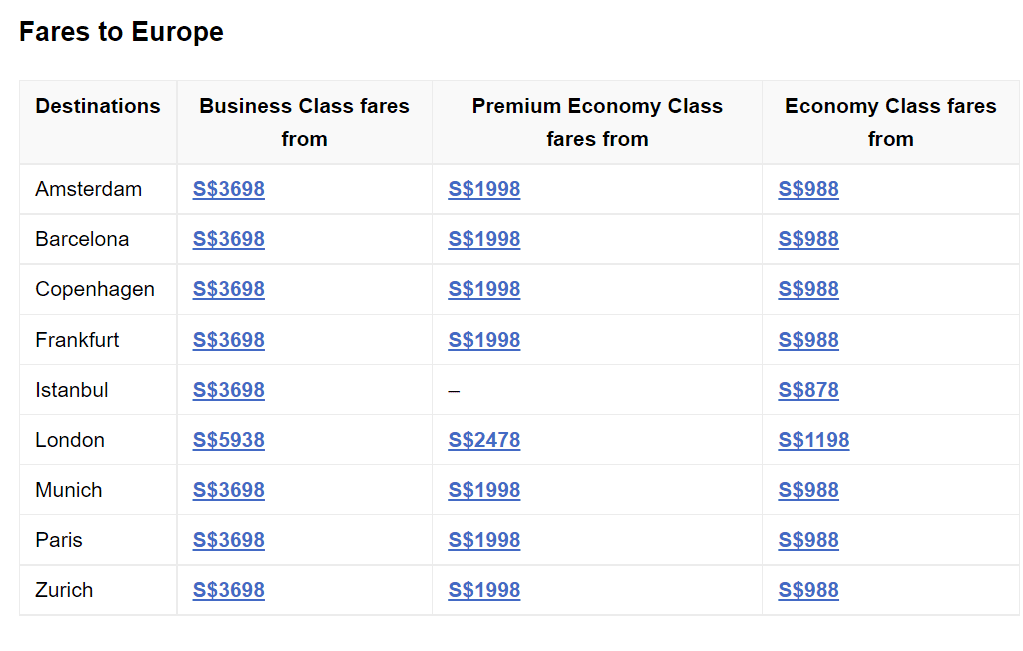The height and width of the screenshot is (651, 1023).
Task: Choose Zurich Business Class fare link
Action: tap(228, 590)
